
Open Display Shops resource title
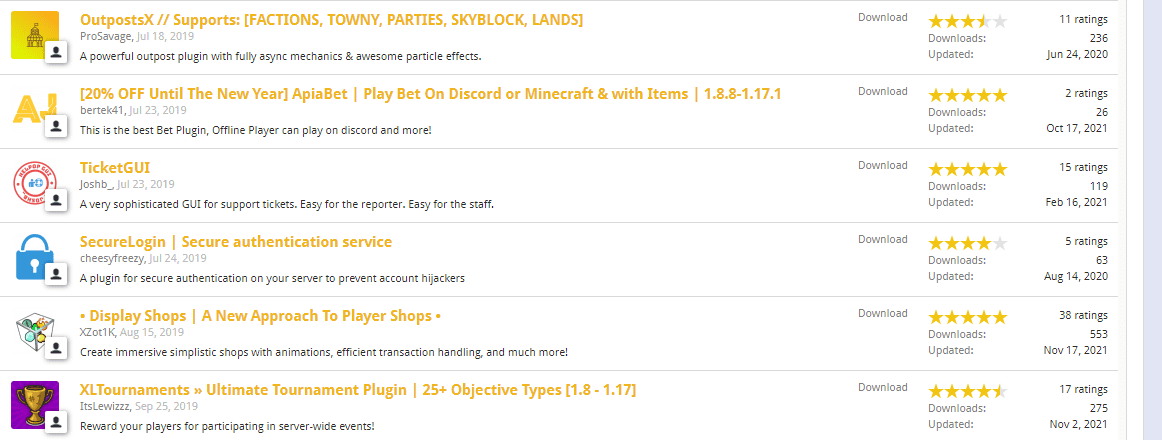tap(261, 316)
